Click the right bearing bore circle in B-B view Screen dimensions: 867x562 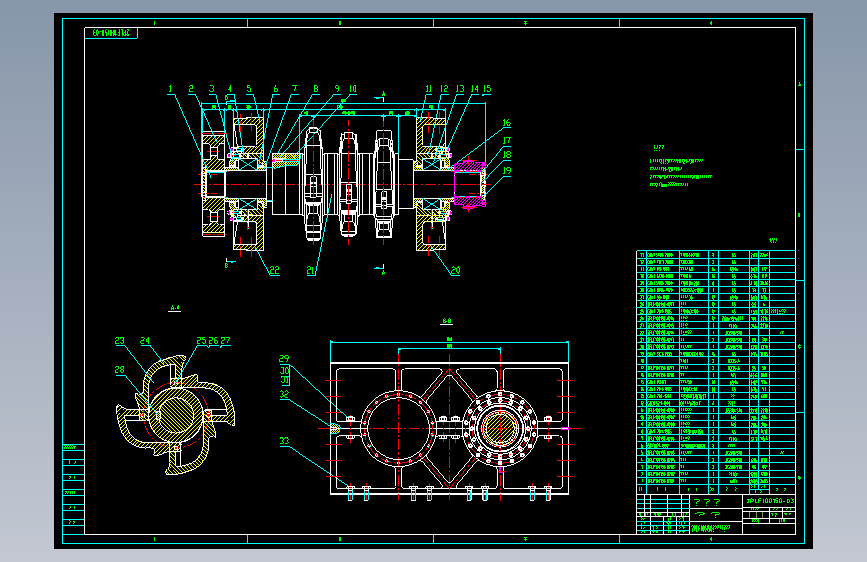(x=500, y=428)
